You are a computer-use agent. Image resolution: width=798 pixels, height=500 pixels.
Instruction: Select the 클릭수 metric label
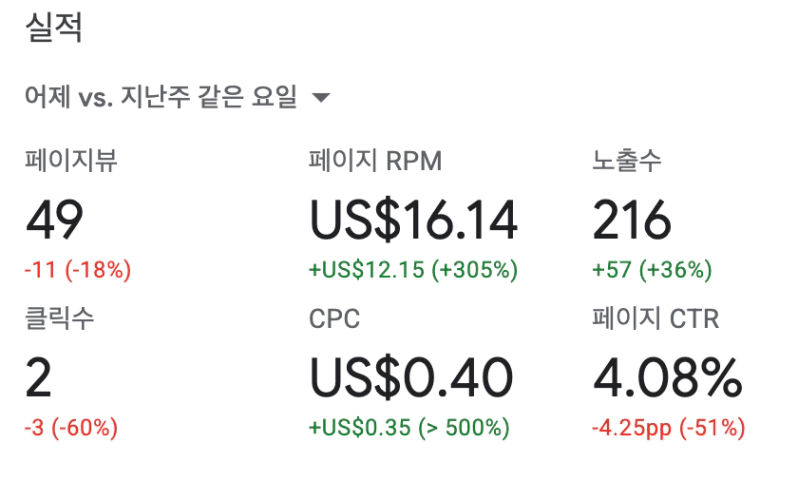pos(60,320)
